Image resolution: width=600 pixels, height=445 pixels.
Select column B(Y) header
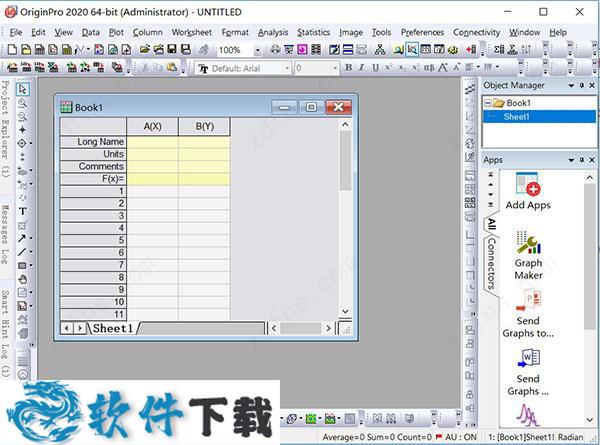point(204,127)
